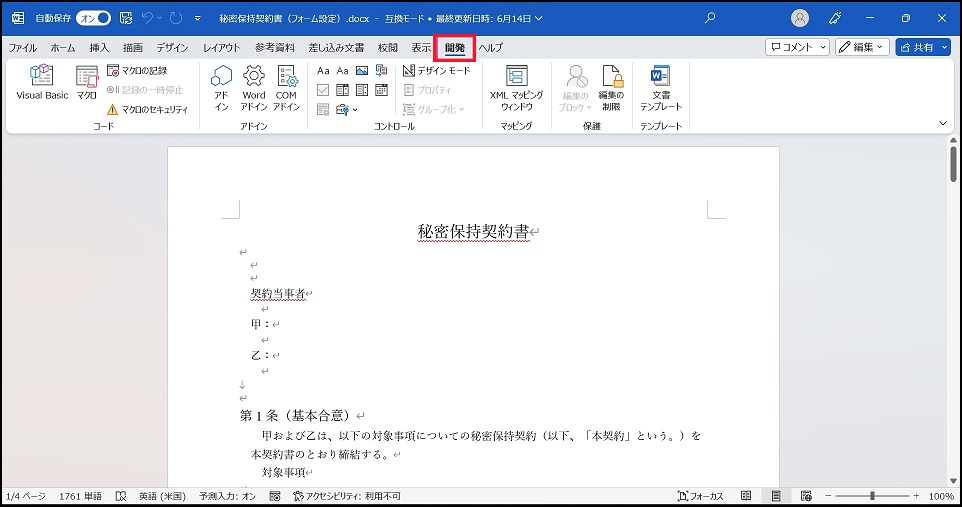Insert check box content control
Viewport: 962px width, 507px height.
(x=323, y=90)
